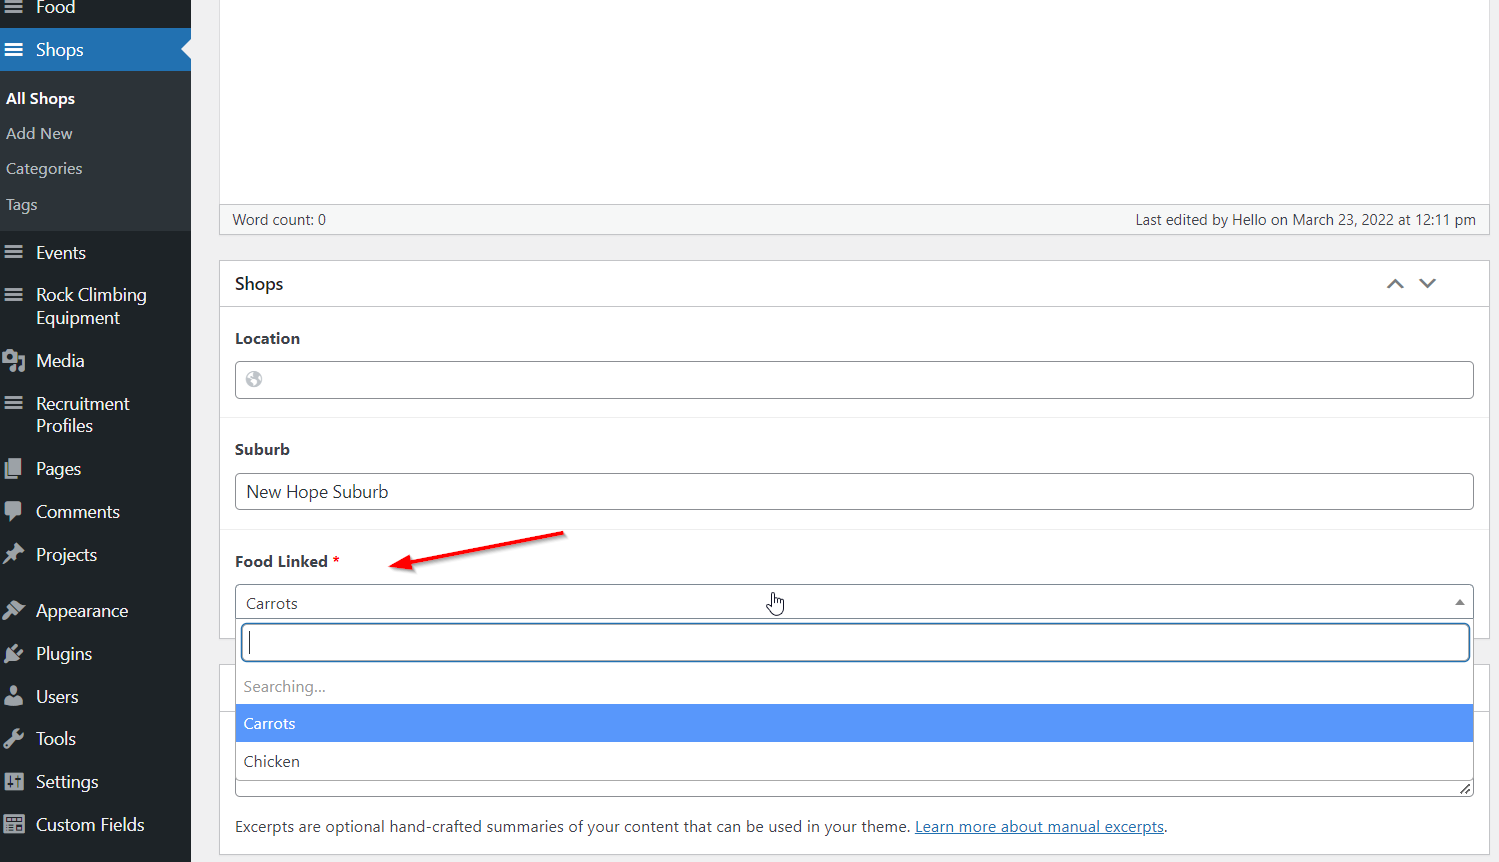Click the Pages icon in sidebar
Viewport: 1499px width, 862px height.
click(14, 469)
